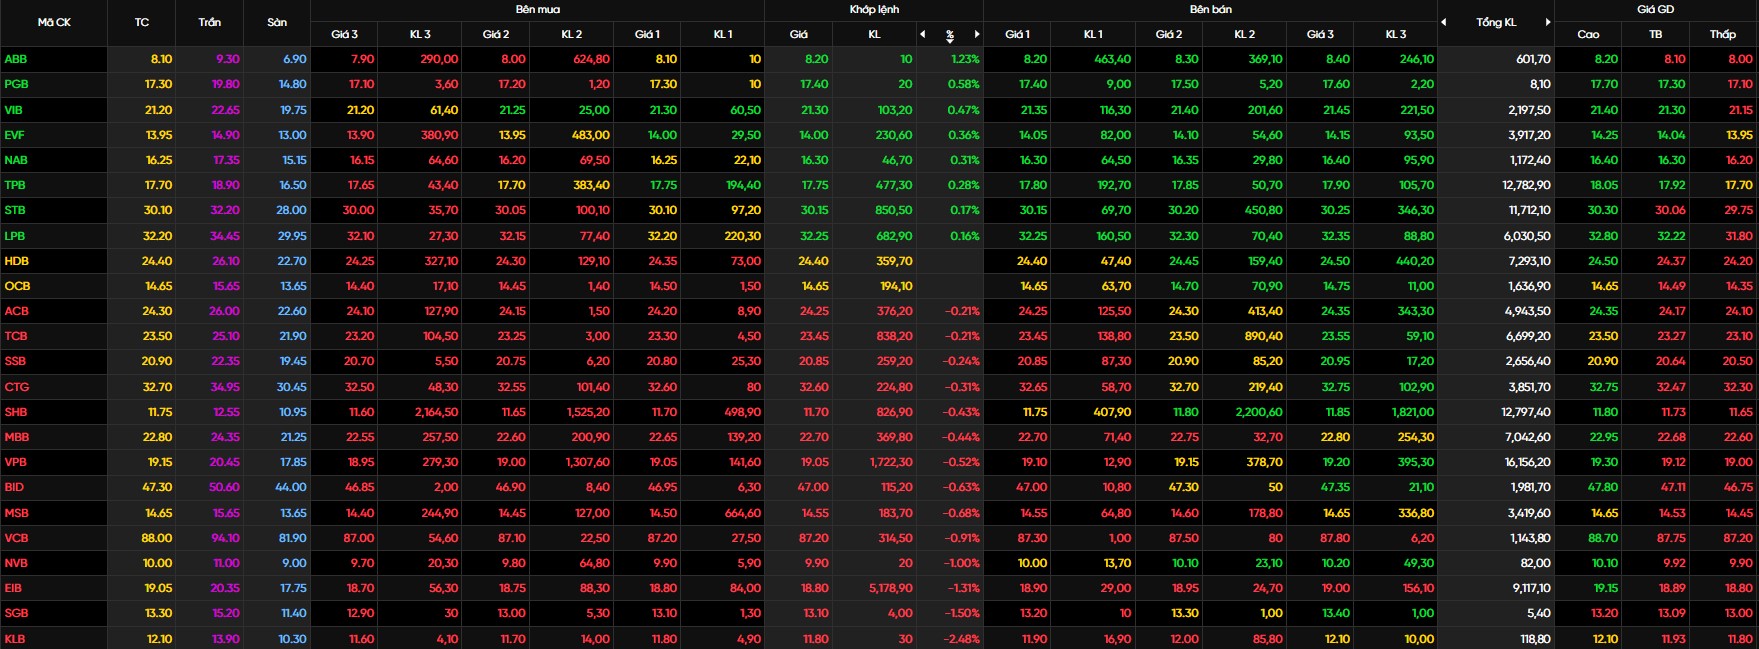Click the right arrow beside the % column

point(977,34)
